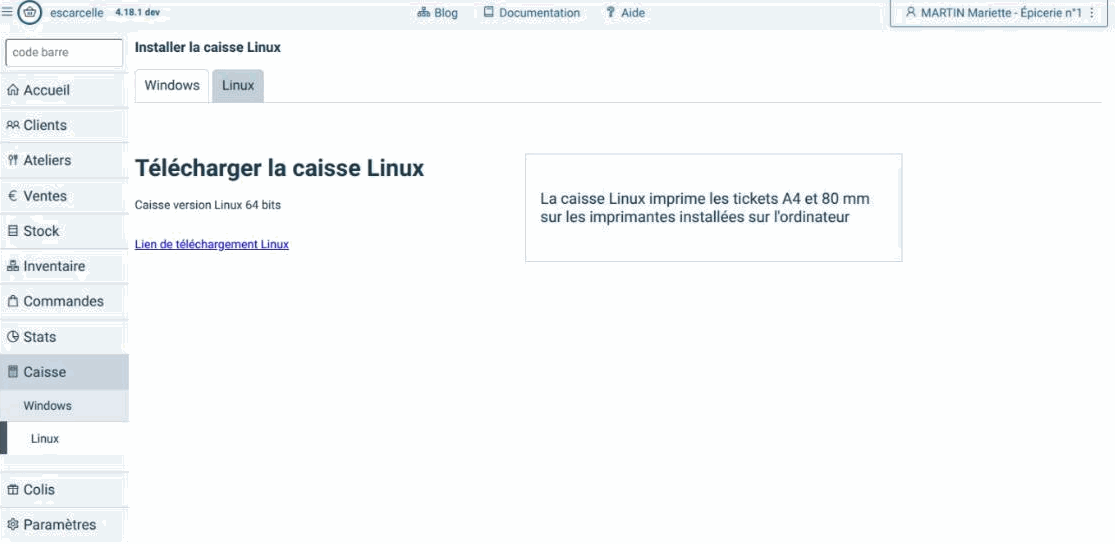Viewport: 1115px width, 544px height.
Task: Click the 4.18.1 dev version label
Action: (x=137, y=12)
